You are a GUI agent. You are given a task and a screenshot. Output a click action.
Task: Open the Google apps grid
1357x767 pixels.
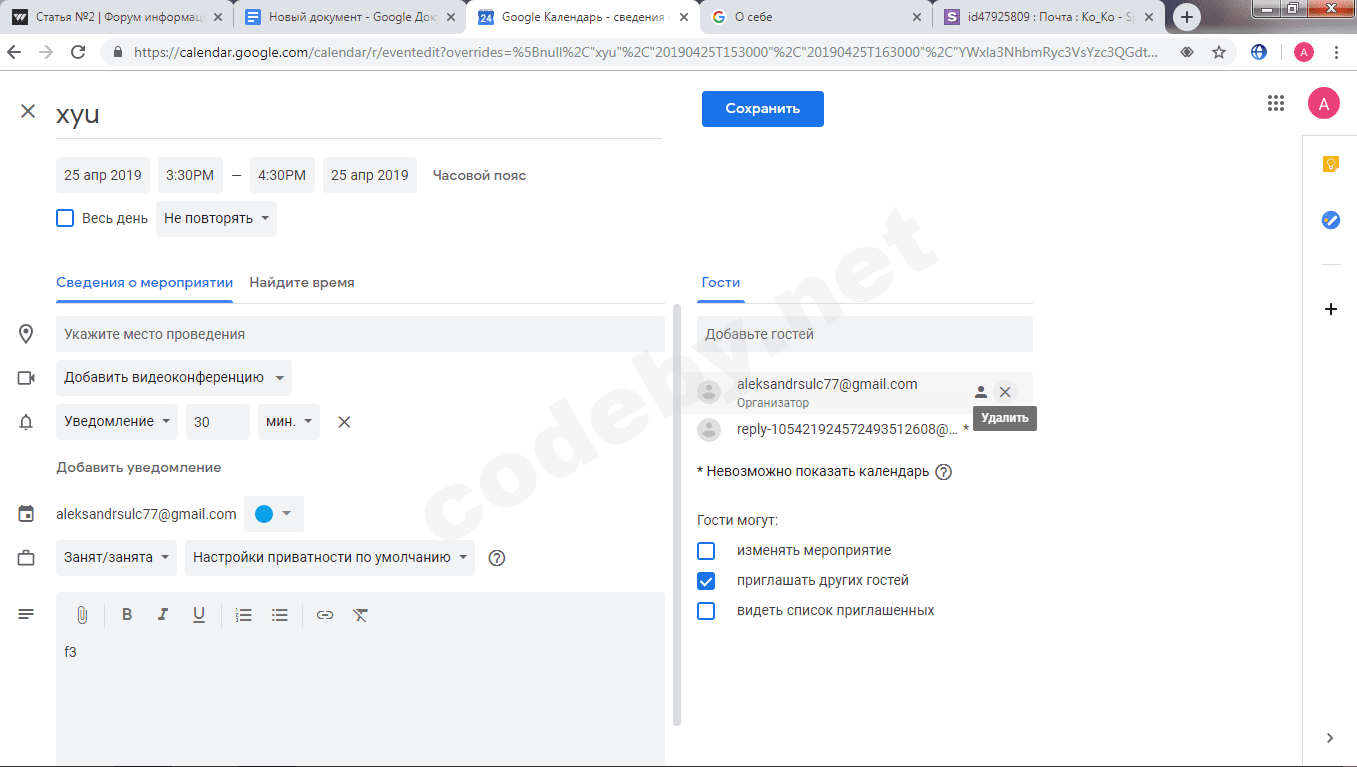[x=1275, y=103]
